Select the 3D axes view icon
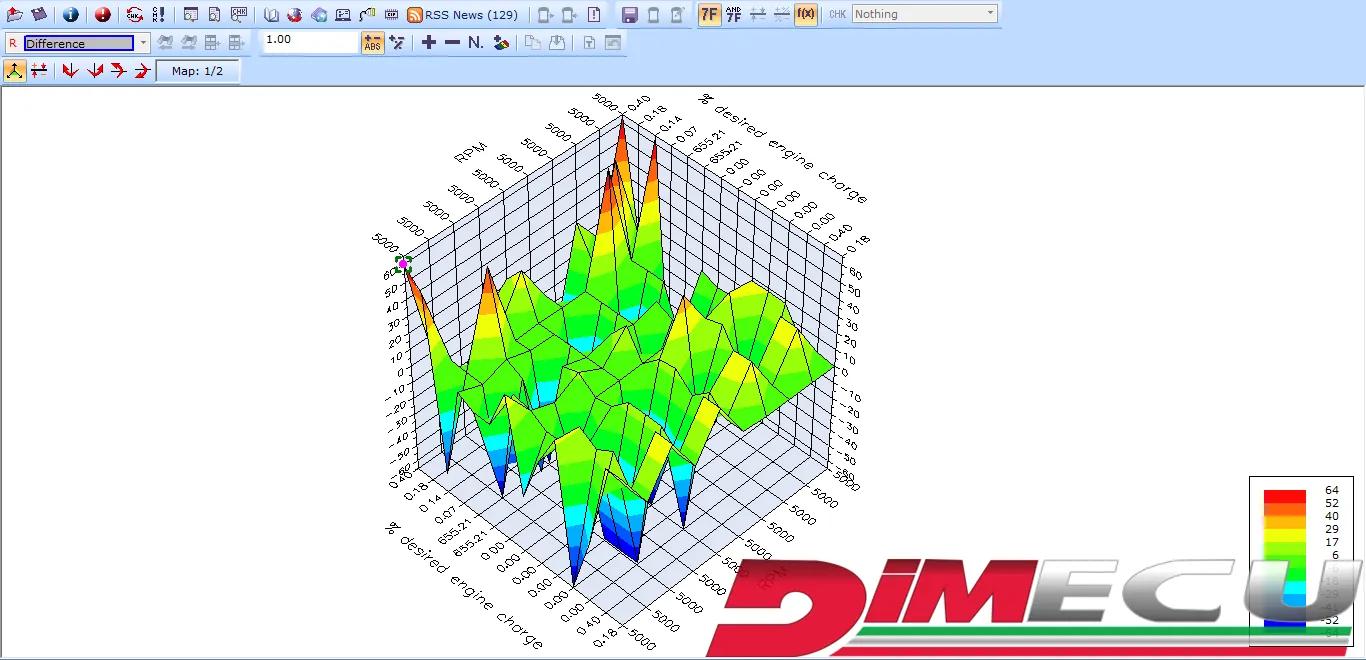 pyautogui.click(x=15, y=71)
